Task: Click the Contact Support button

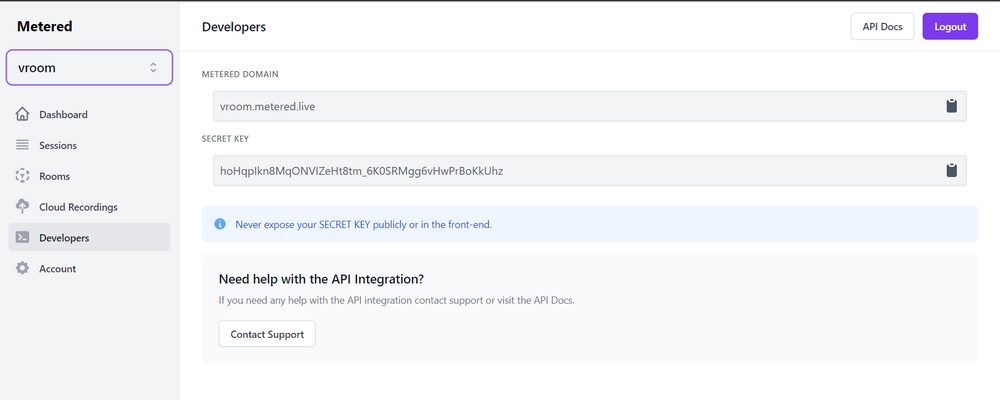Action: tap(267, 334)
